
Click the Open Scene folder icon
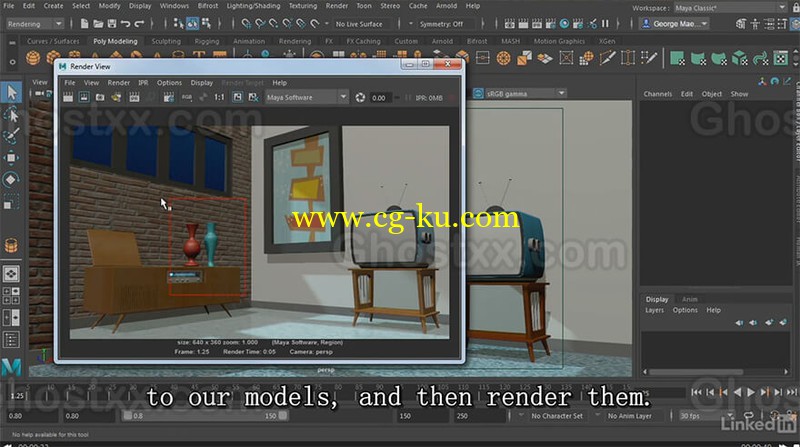coord(98,23)
